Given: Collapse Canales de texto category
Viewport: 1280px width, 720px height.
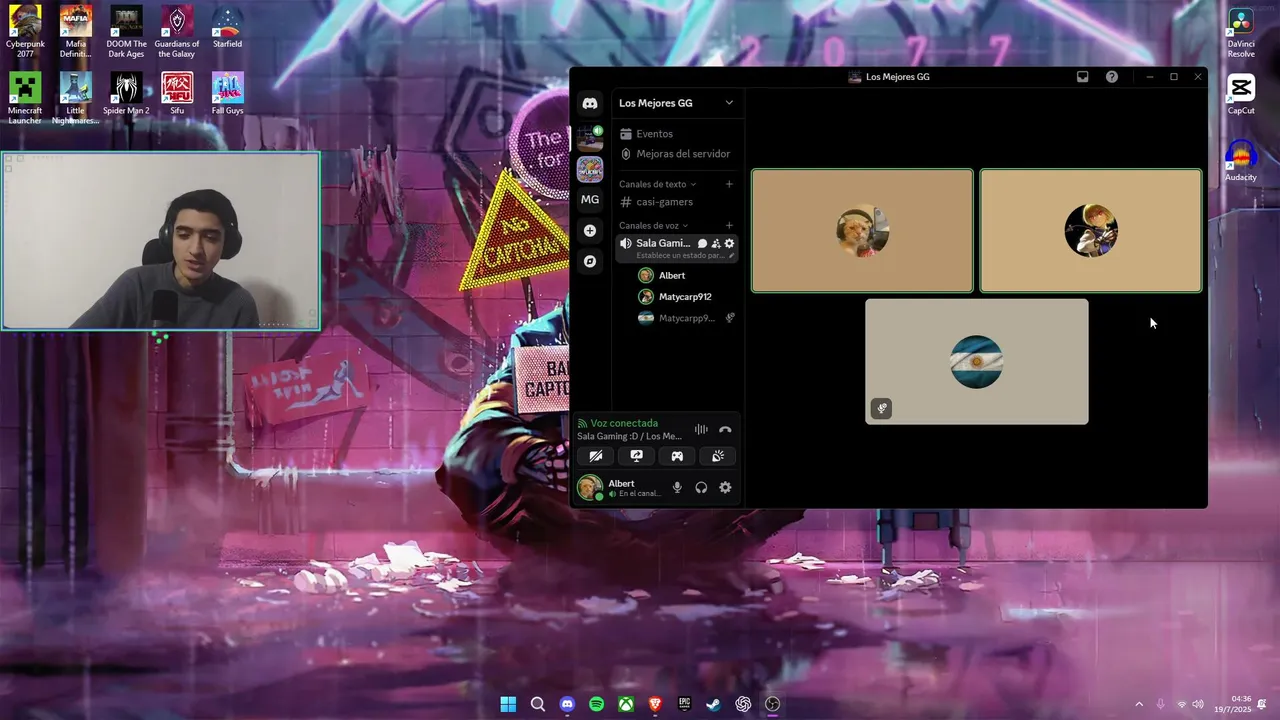Looking at the screenshot, I should pyautogui.click(x=657, y=184).
